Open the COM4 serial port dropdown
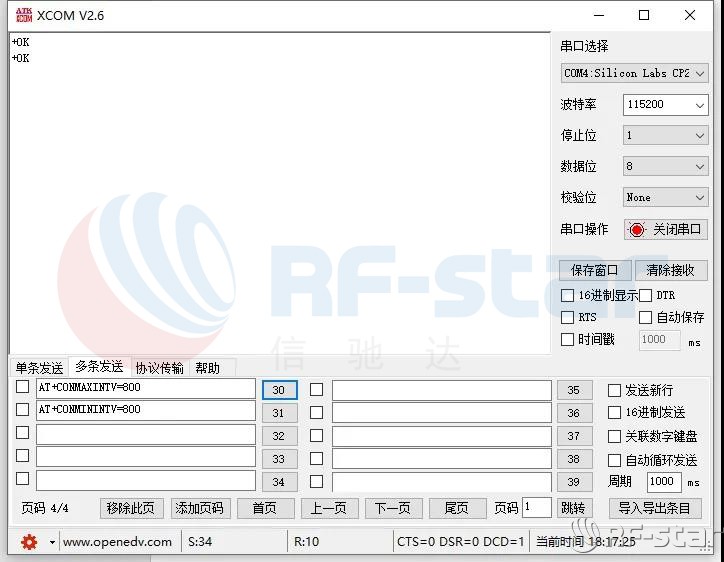The width and height of the screenshot is (724, 562). click(634, 73)
